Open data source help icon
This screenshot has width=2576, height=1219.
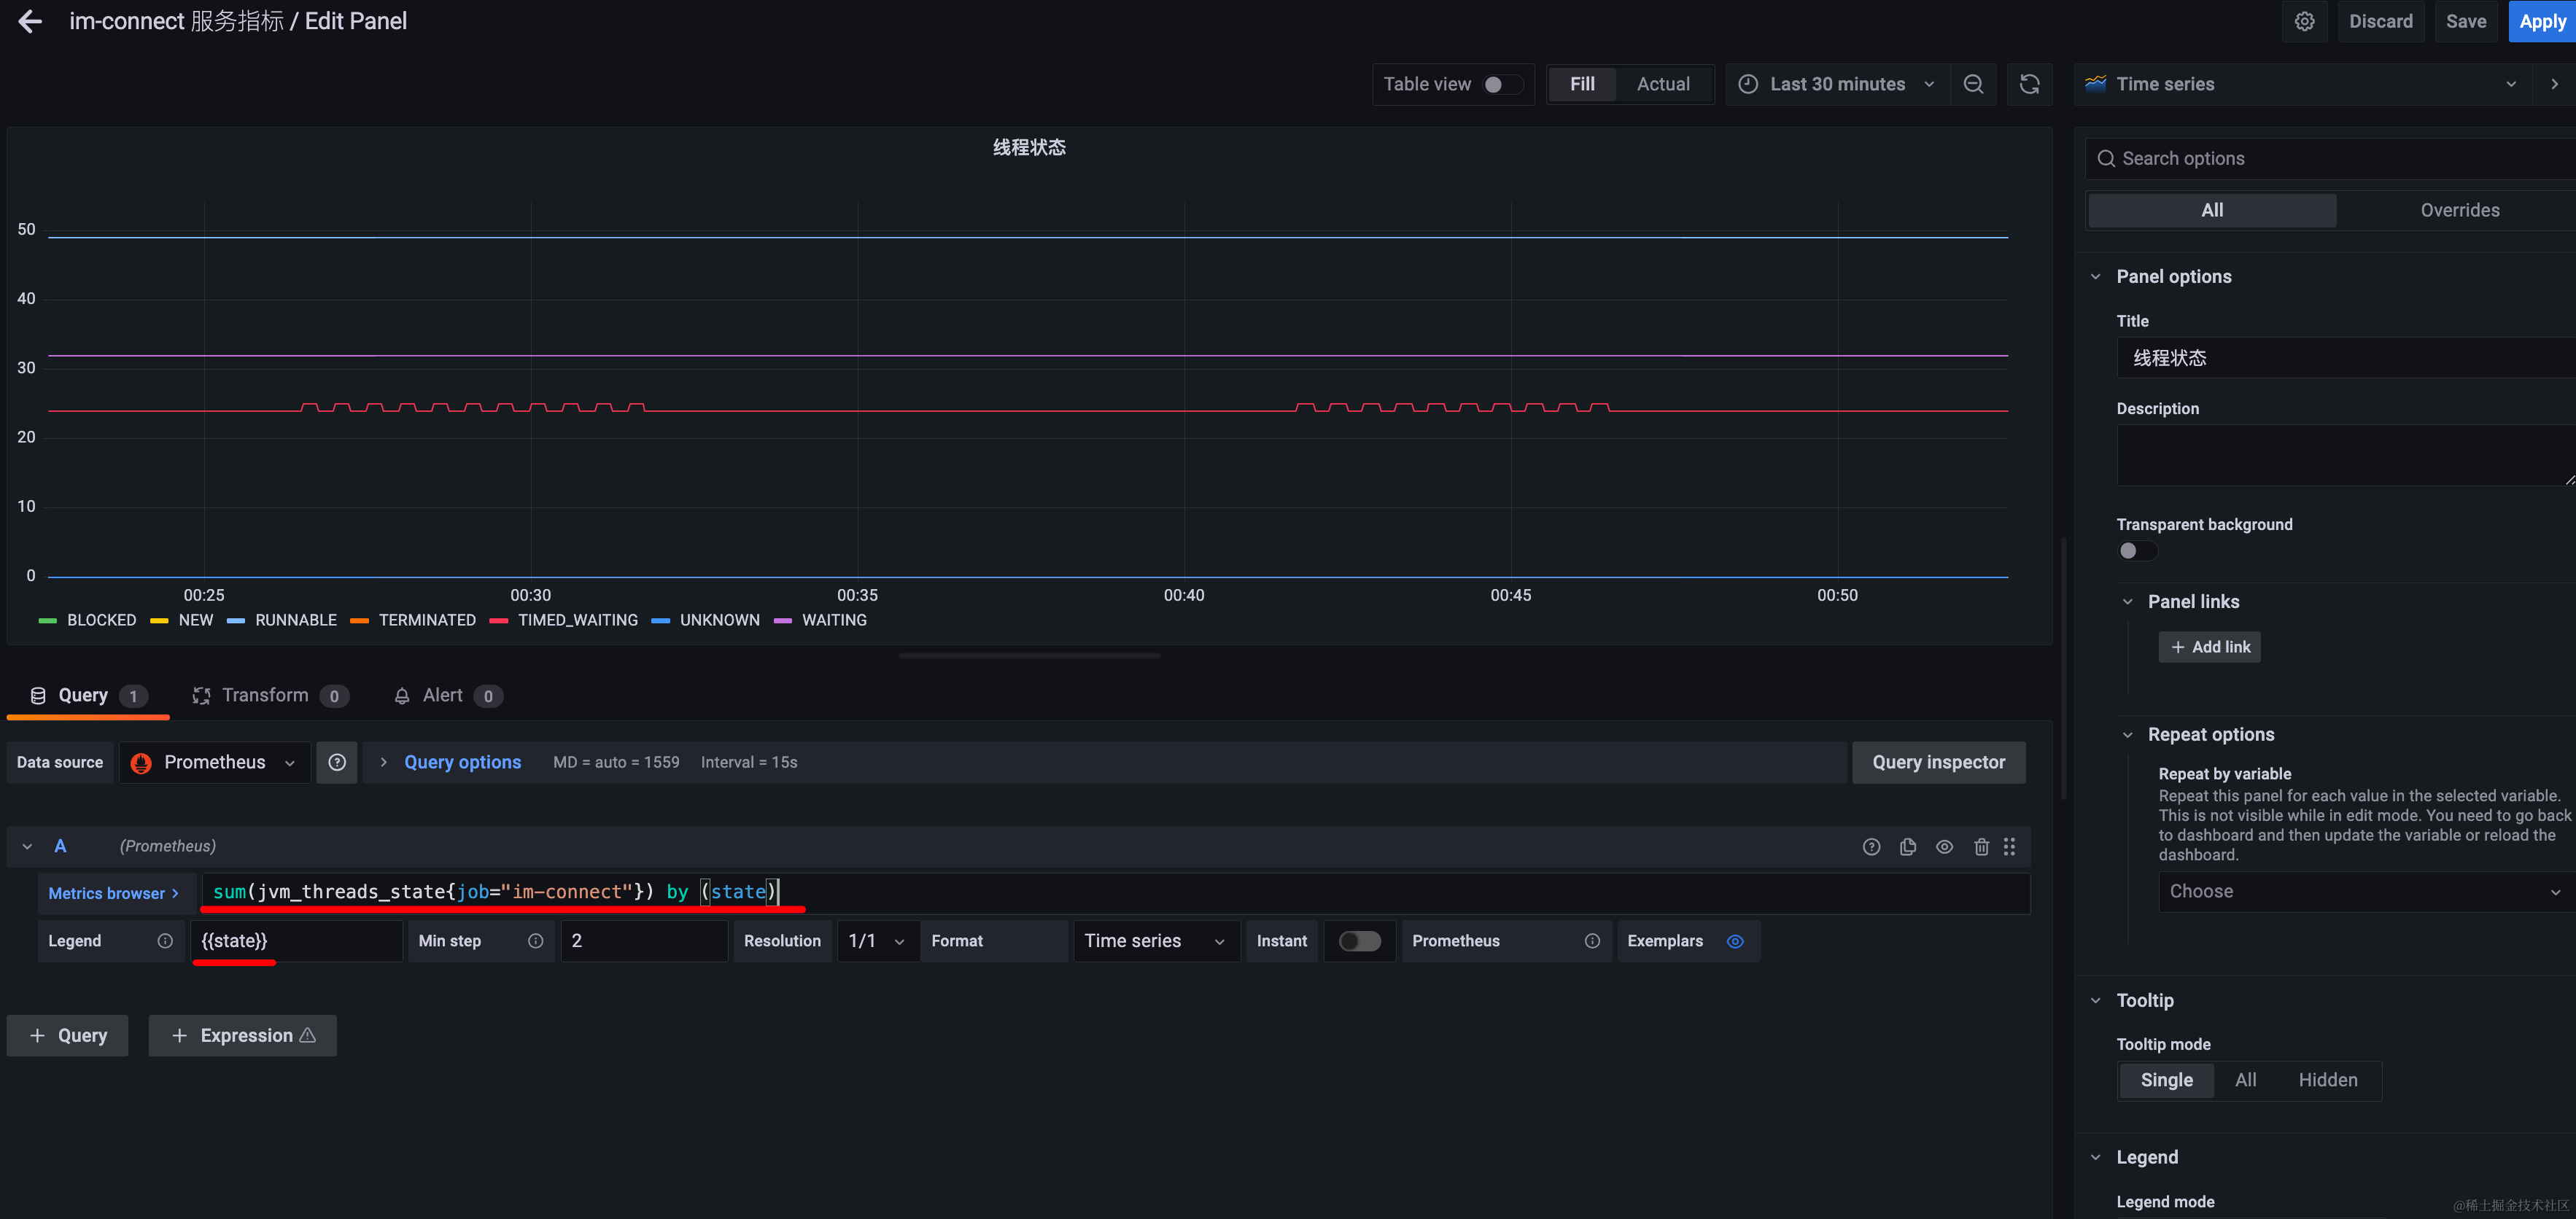click(337, 762)
